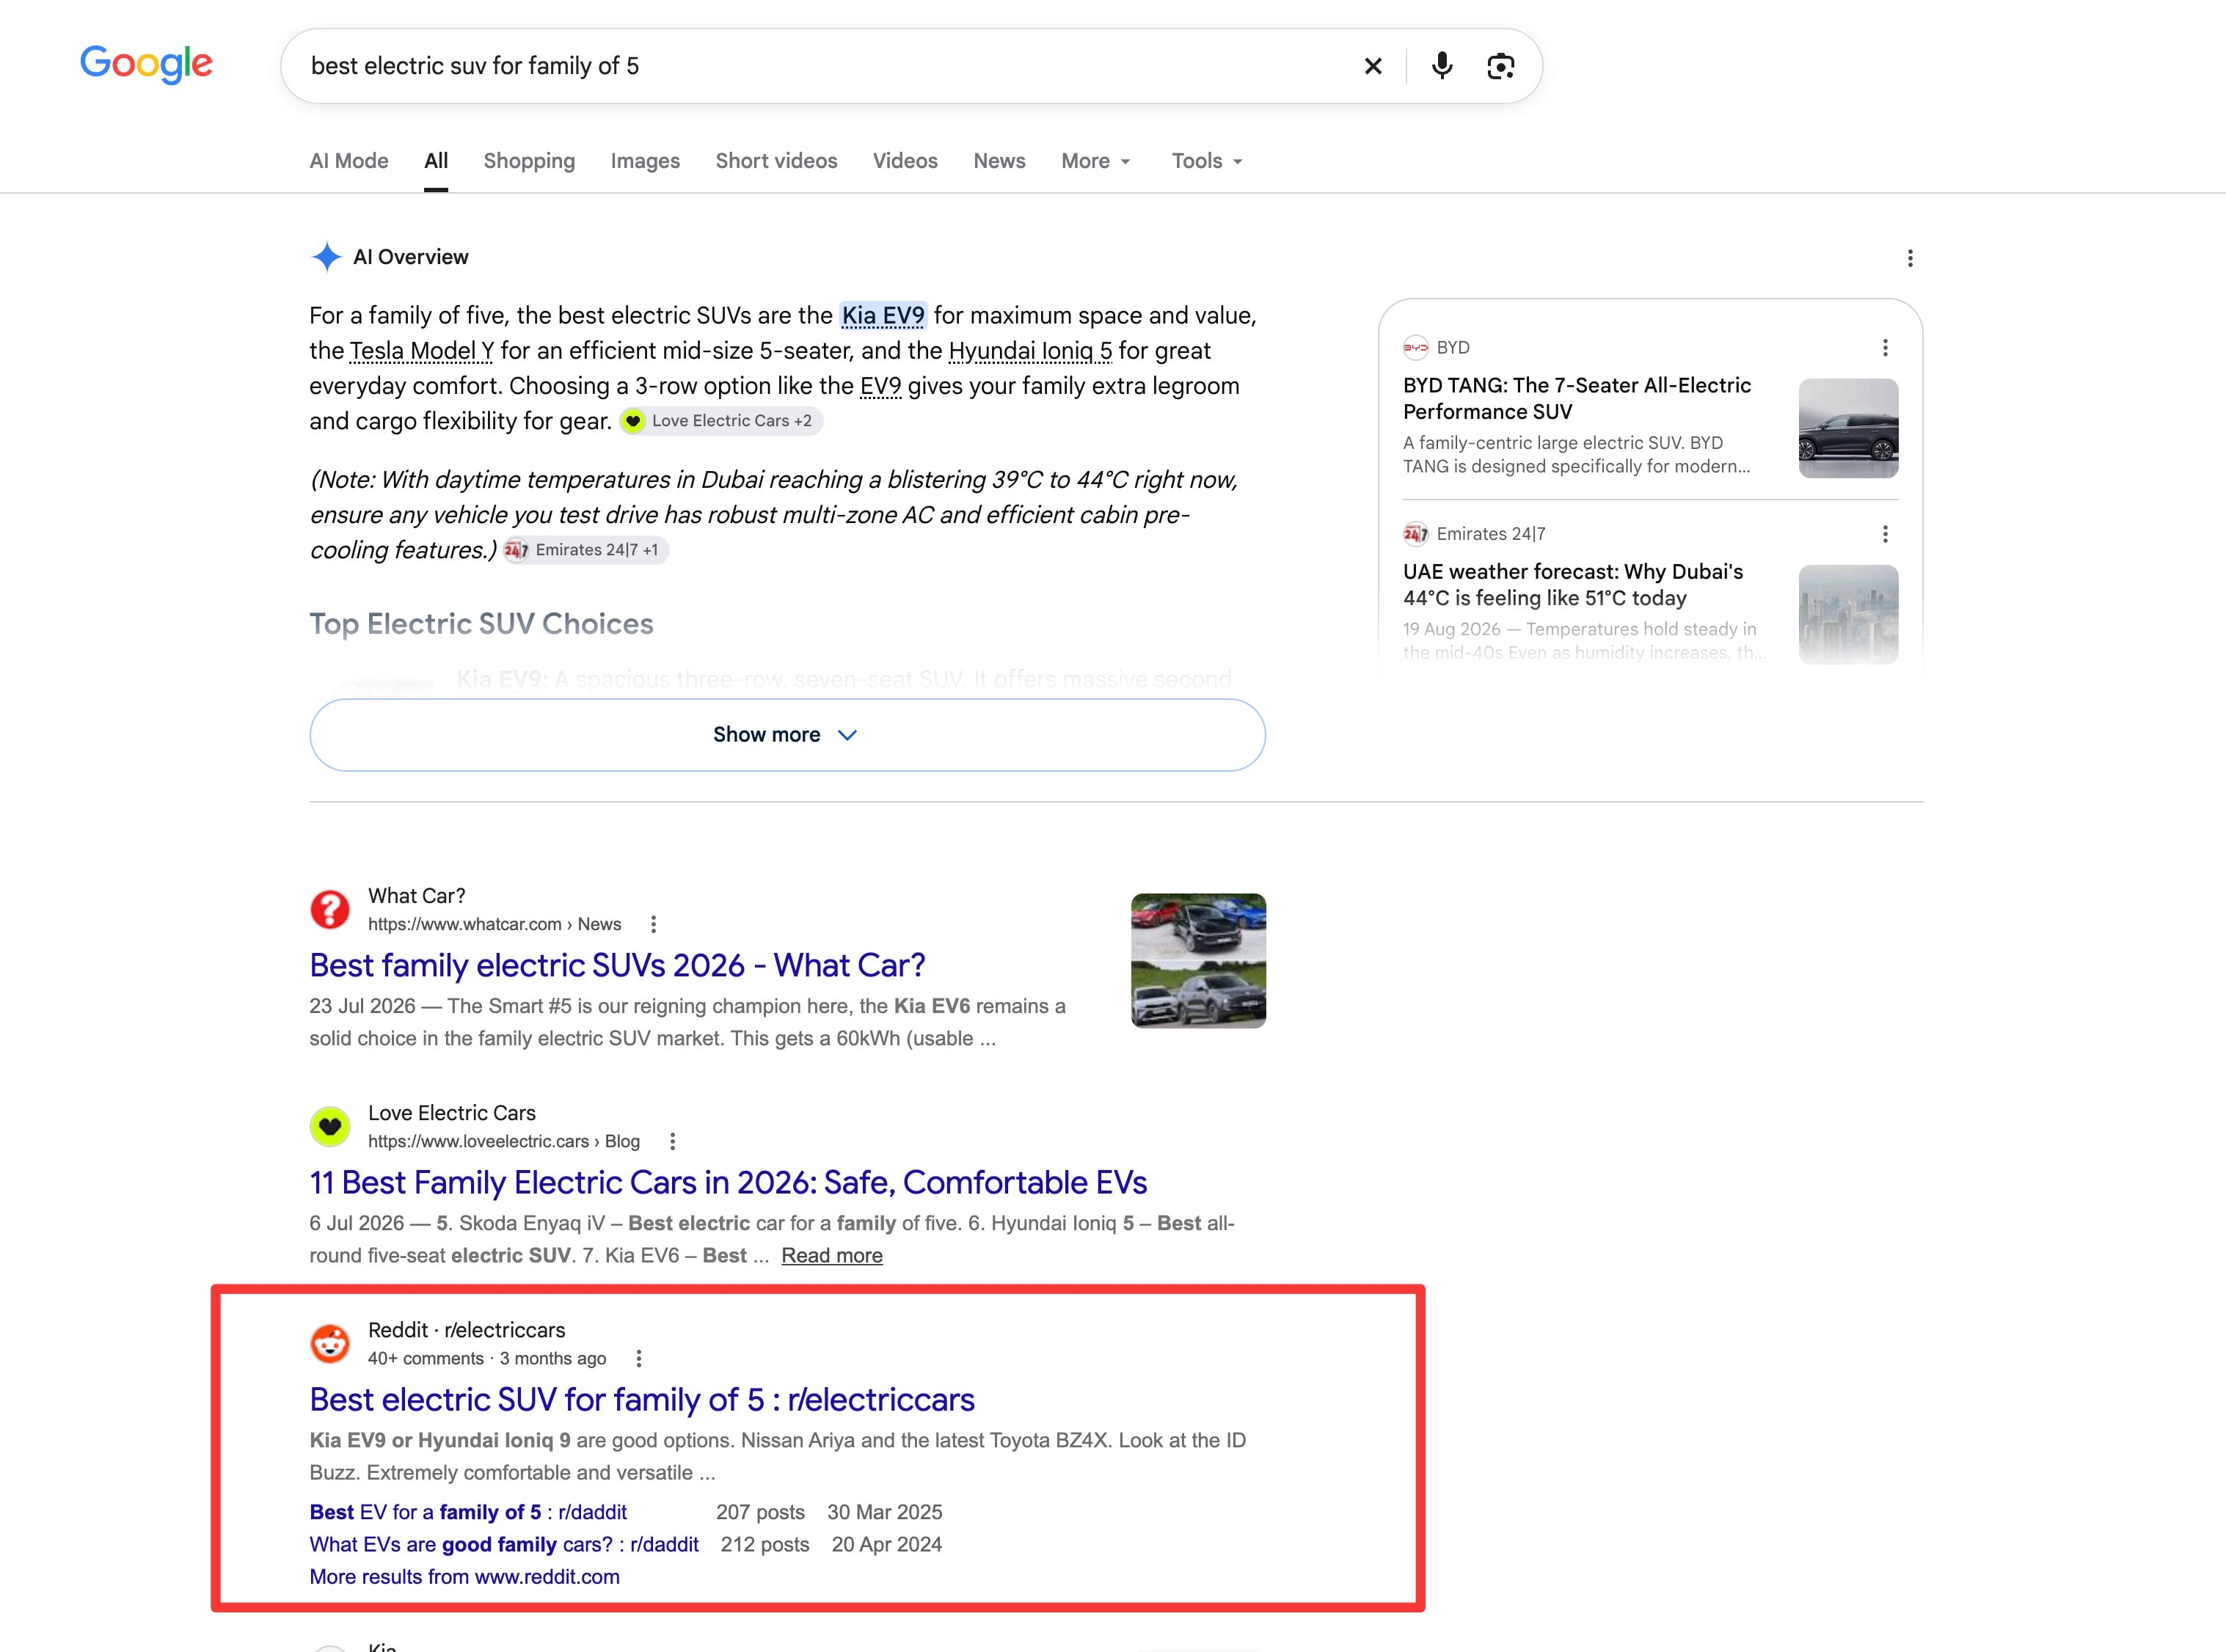The image size is (2226, 1652).
Task: Open BYD card three-dot menu
Action: click(x=1885, y=347)
